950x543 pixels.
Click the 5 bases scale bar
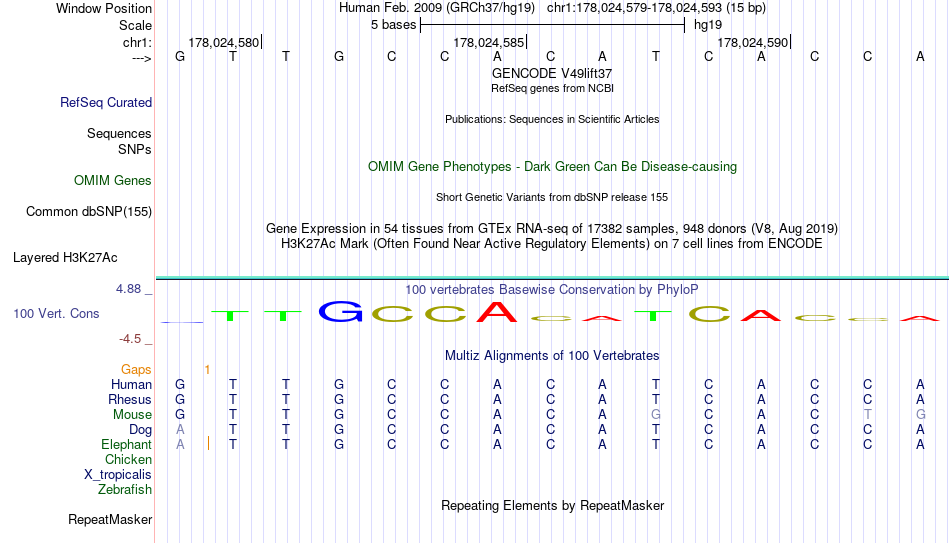tap(553, 25)
